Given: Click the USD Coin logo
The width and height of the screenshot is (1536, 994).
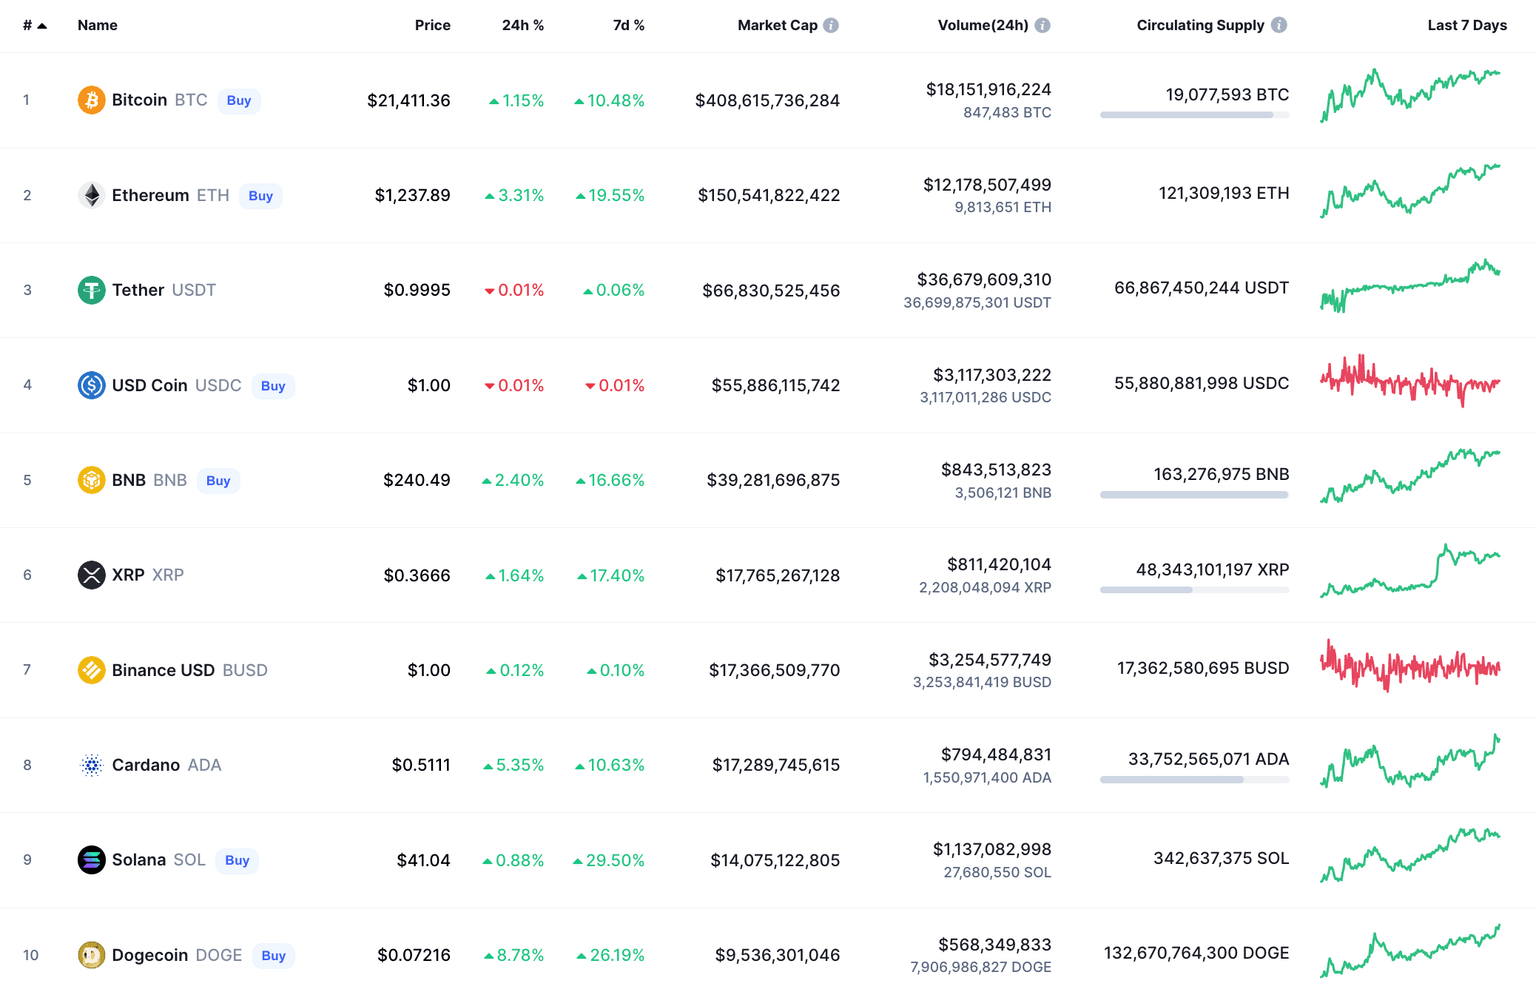Looking at the screenshot, I should [x=91, y=385].
